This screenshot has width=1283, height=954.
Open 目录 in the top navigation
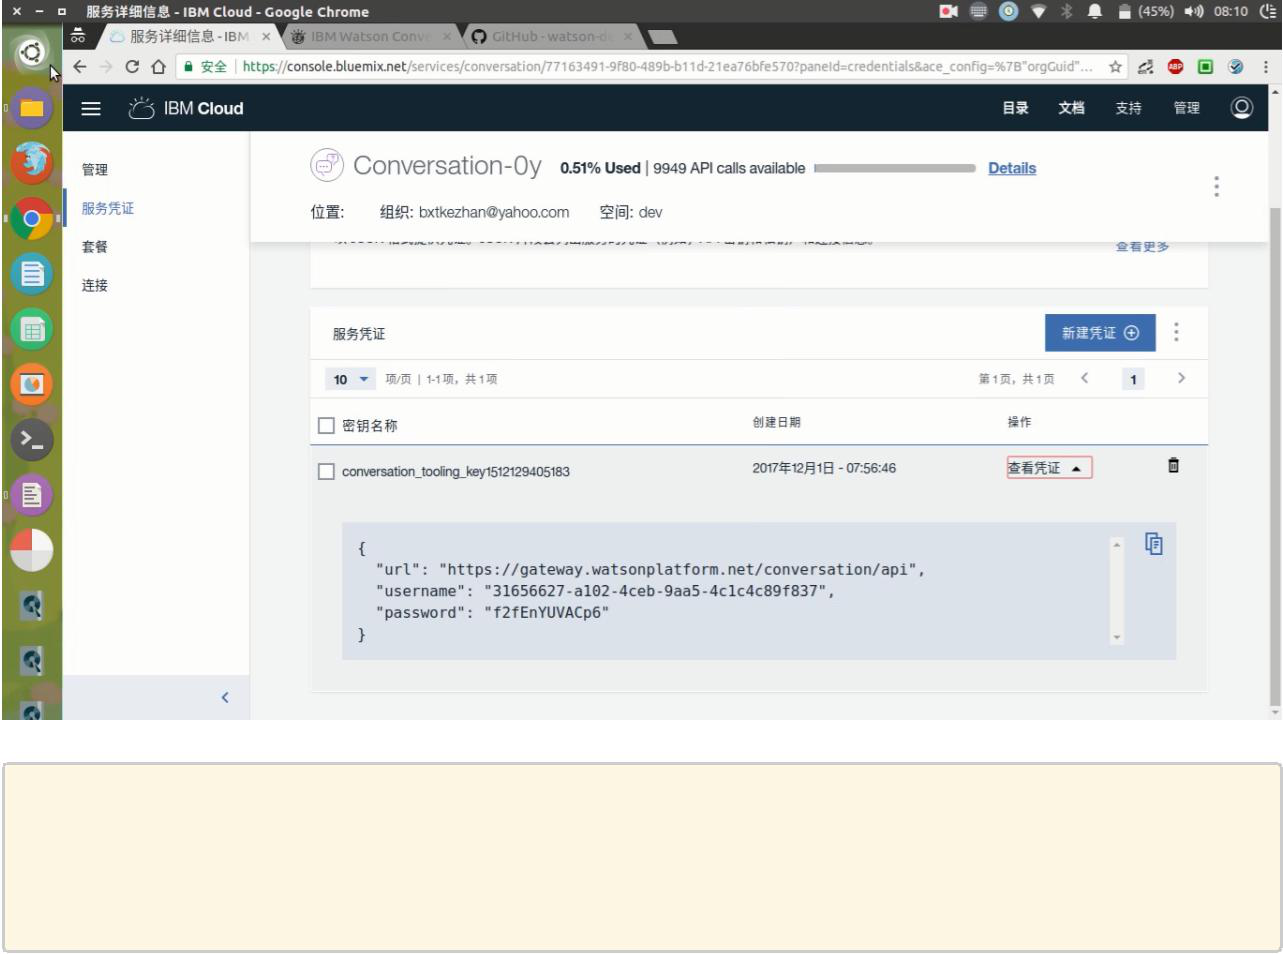pos(1016,108)
